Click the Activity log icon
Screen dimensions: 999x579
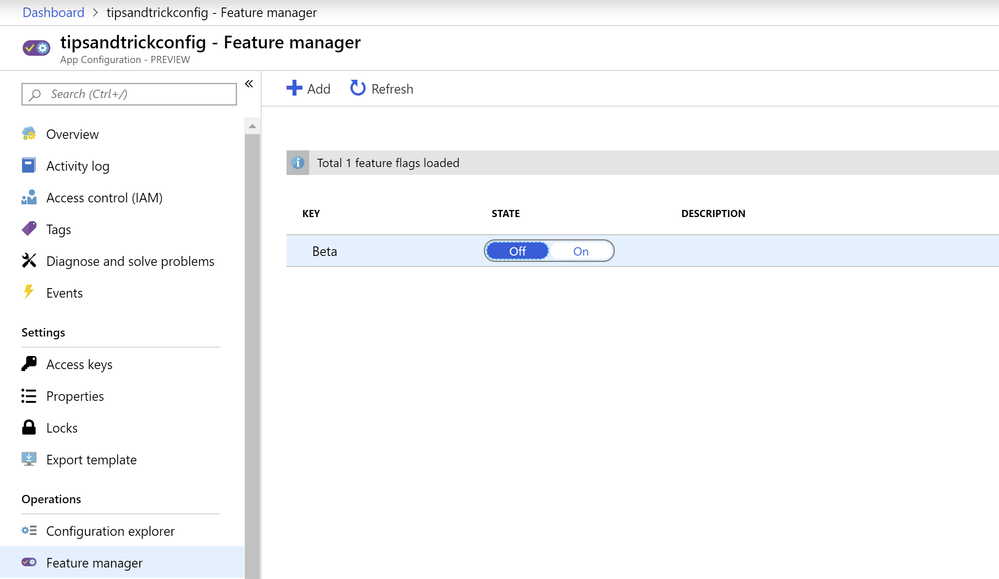tap(29, 166)
